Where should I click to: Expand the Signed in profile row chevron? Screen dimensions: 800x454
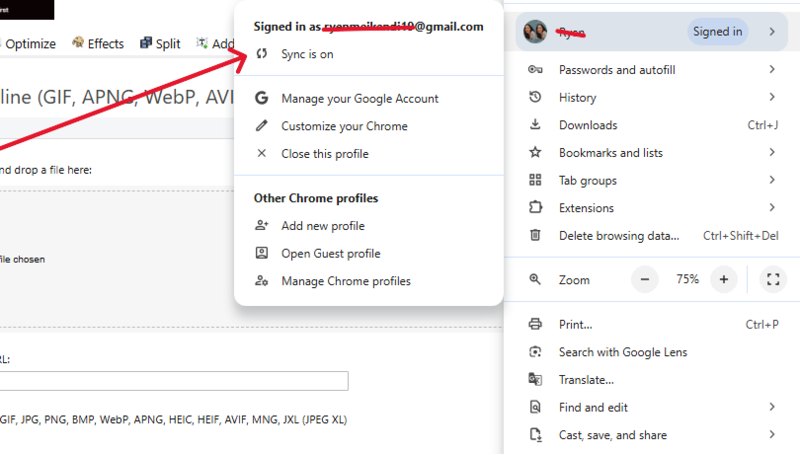tap(772, 32)
